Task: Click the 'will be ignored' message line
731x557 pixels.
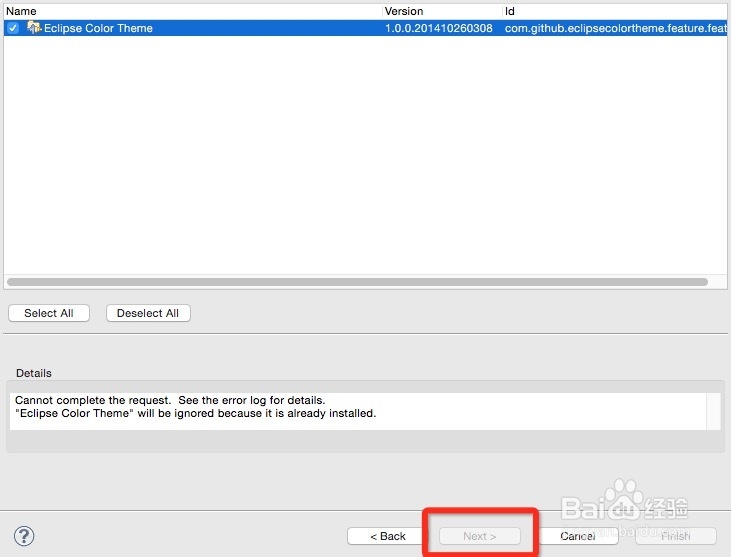Action: 195,413
